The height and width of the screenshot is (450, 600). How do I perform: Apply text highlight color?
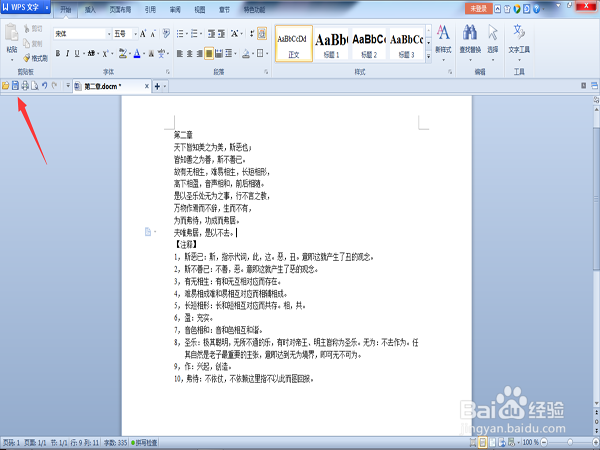[x=122, y=54]
